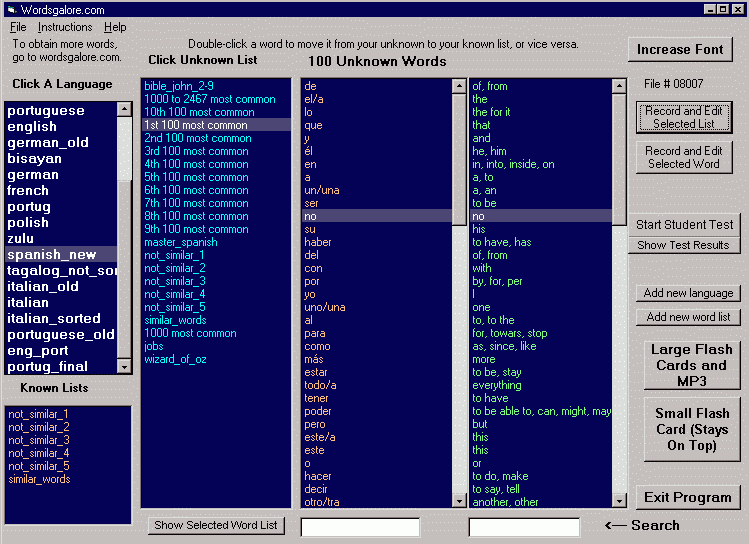
Task: Start the Student Test
Action: pyautogui.click(x=684, y=225)
